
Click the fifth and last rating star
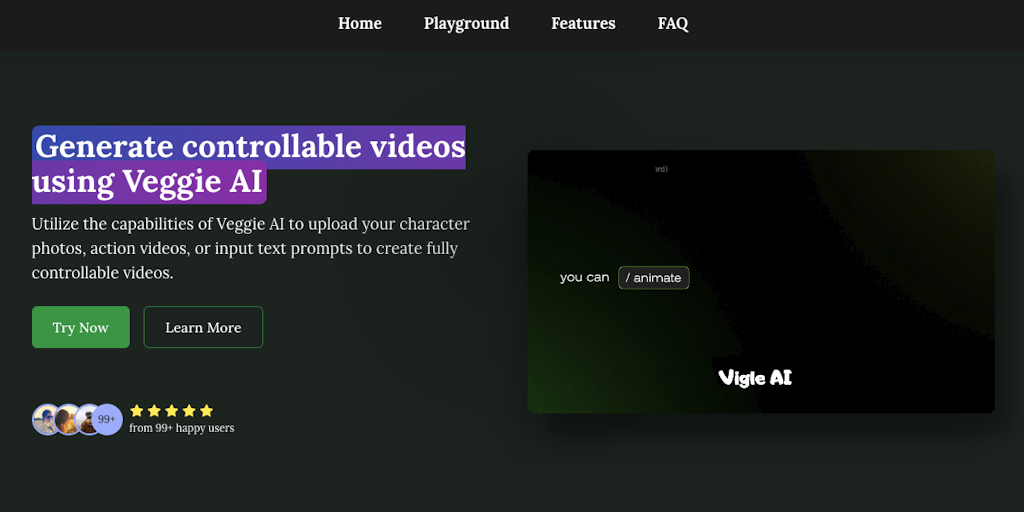[206, 410]
